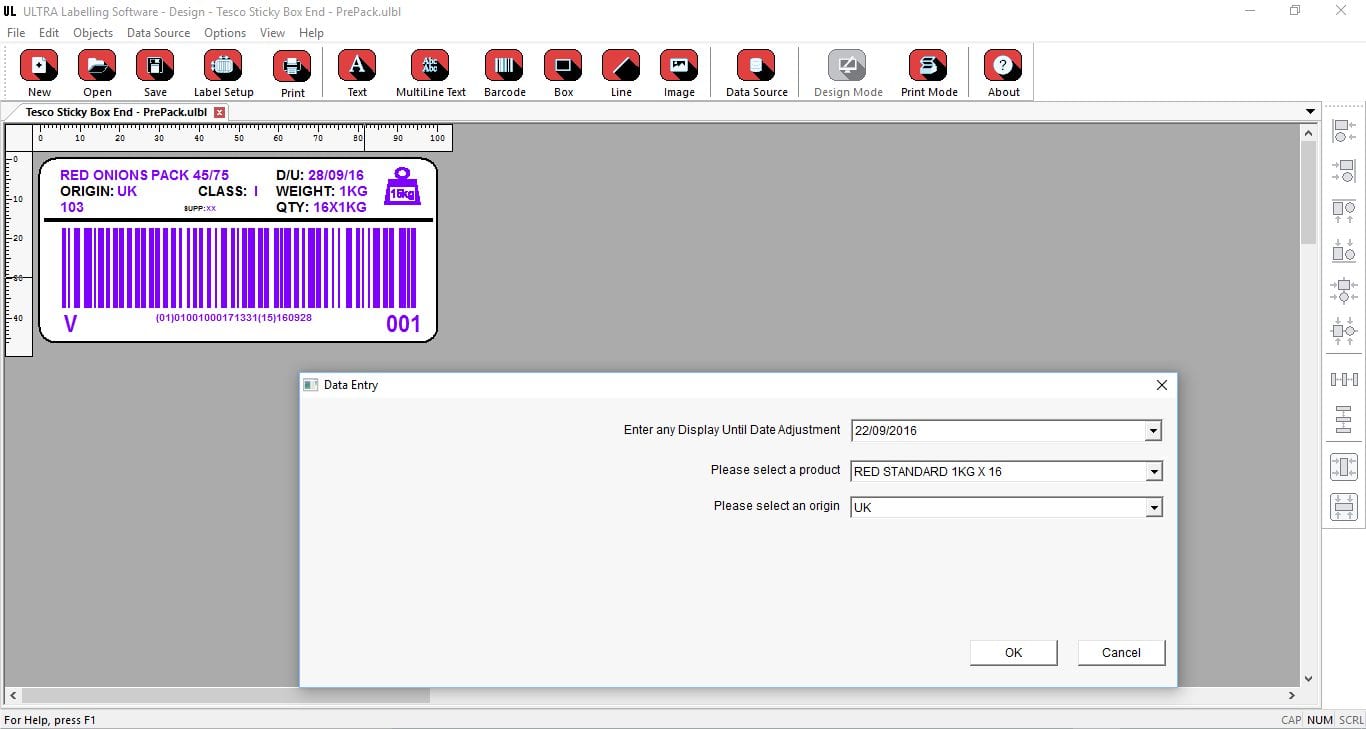Save the label using Save icon
The image size is (1366, 729).
[155, 66]
